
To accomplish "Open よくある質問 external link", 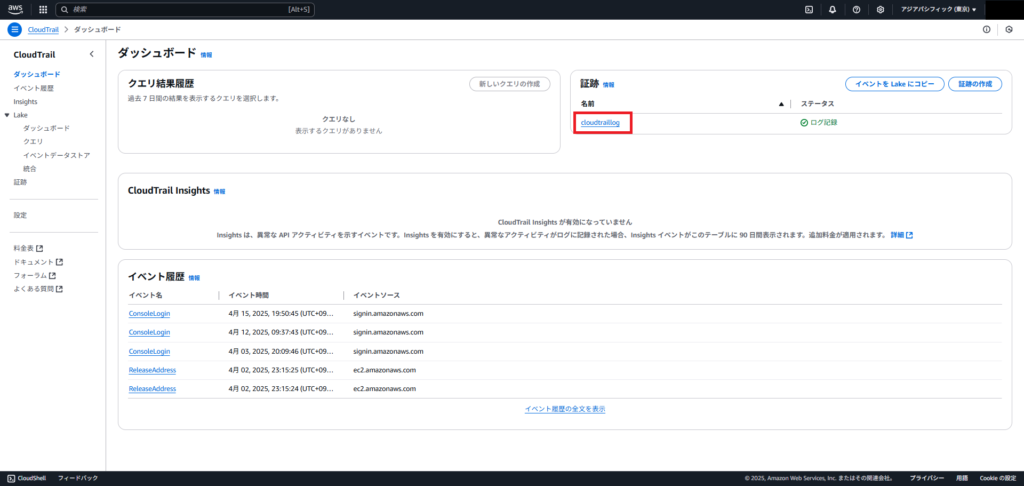I will tap(38, 289).
